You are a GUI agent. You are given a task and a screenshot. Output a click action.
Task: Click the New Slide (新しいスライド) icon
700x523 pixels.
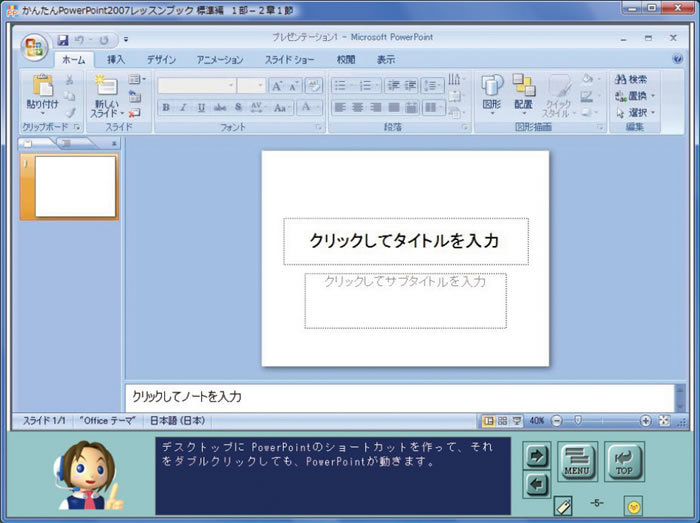coord(106,86)
